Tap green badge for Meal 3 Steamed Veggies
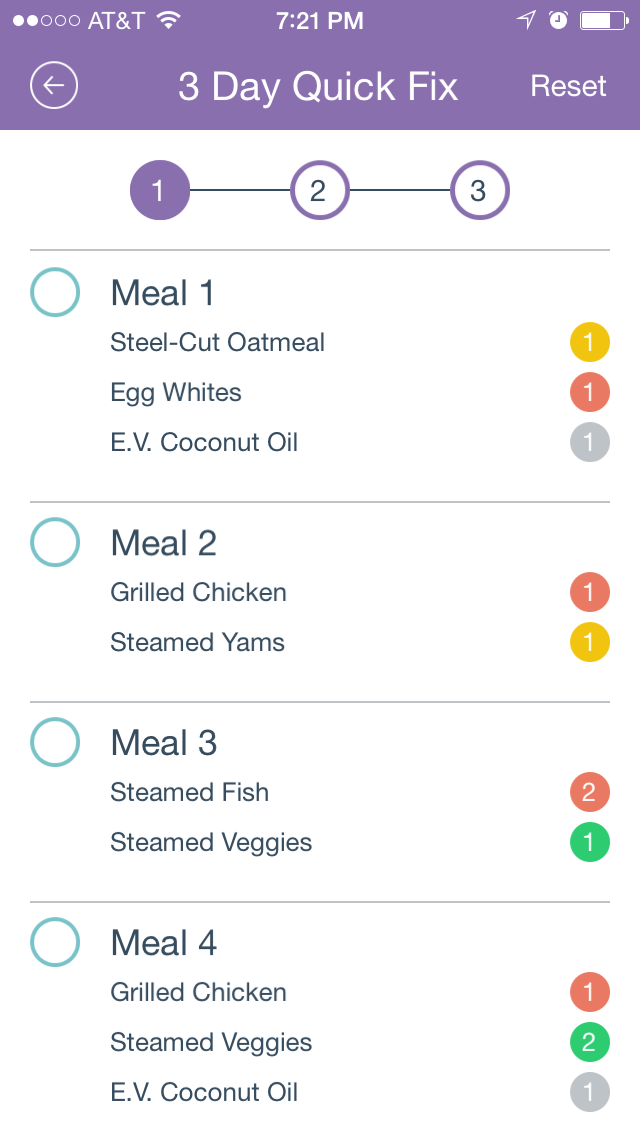 (589, 842)
